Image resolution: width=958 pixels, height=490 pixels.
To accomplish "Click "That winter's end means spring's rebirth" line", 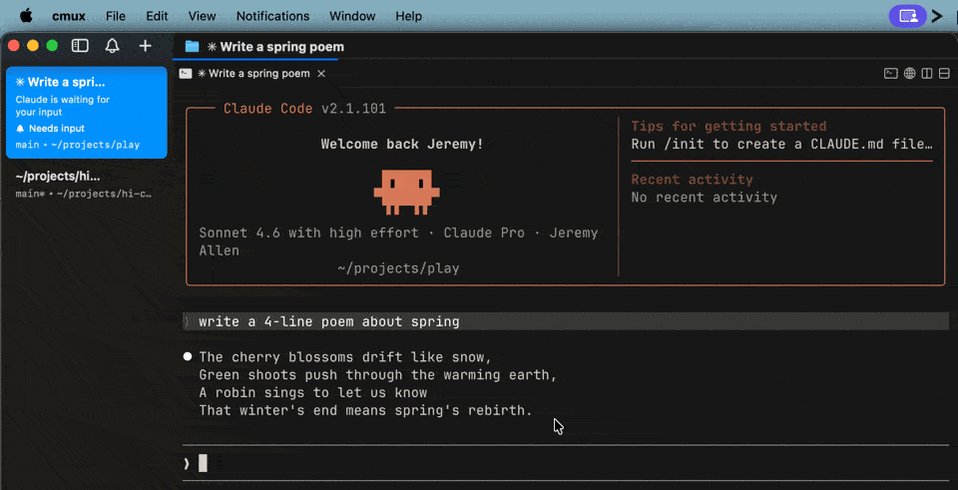I will click(366, 410).
